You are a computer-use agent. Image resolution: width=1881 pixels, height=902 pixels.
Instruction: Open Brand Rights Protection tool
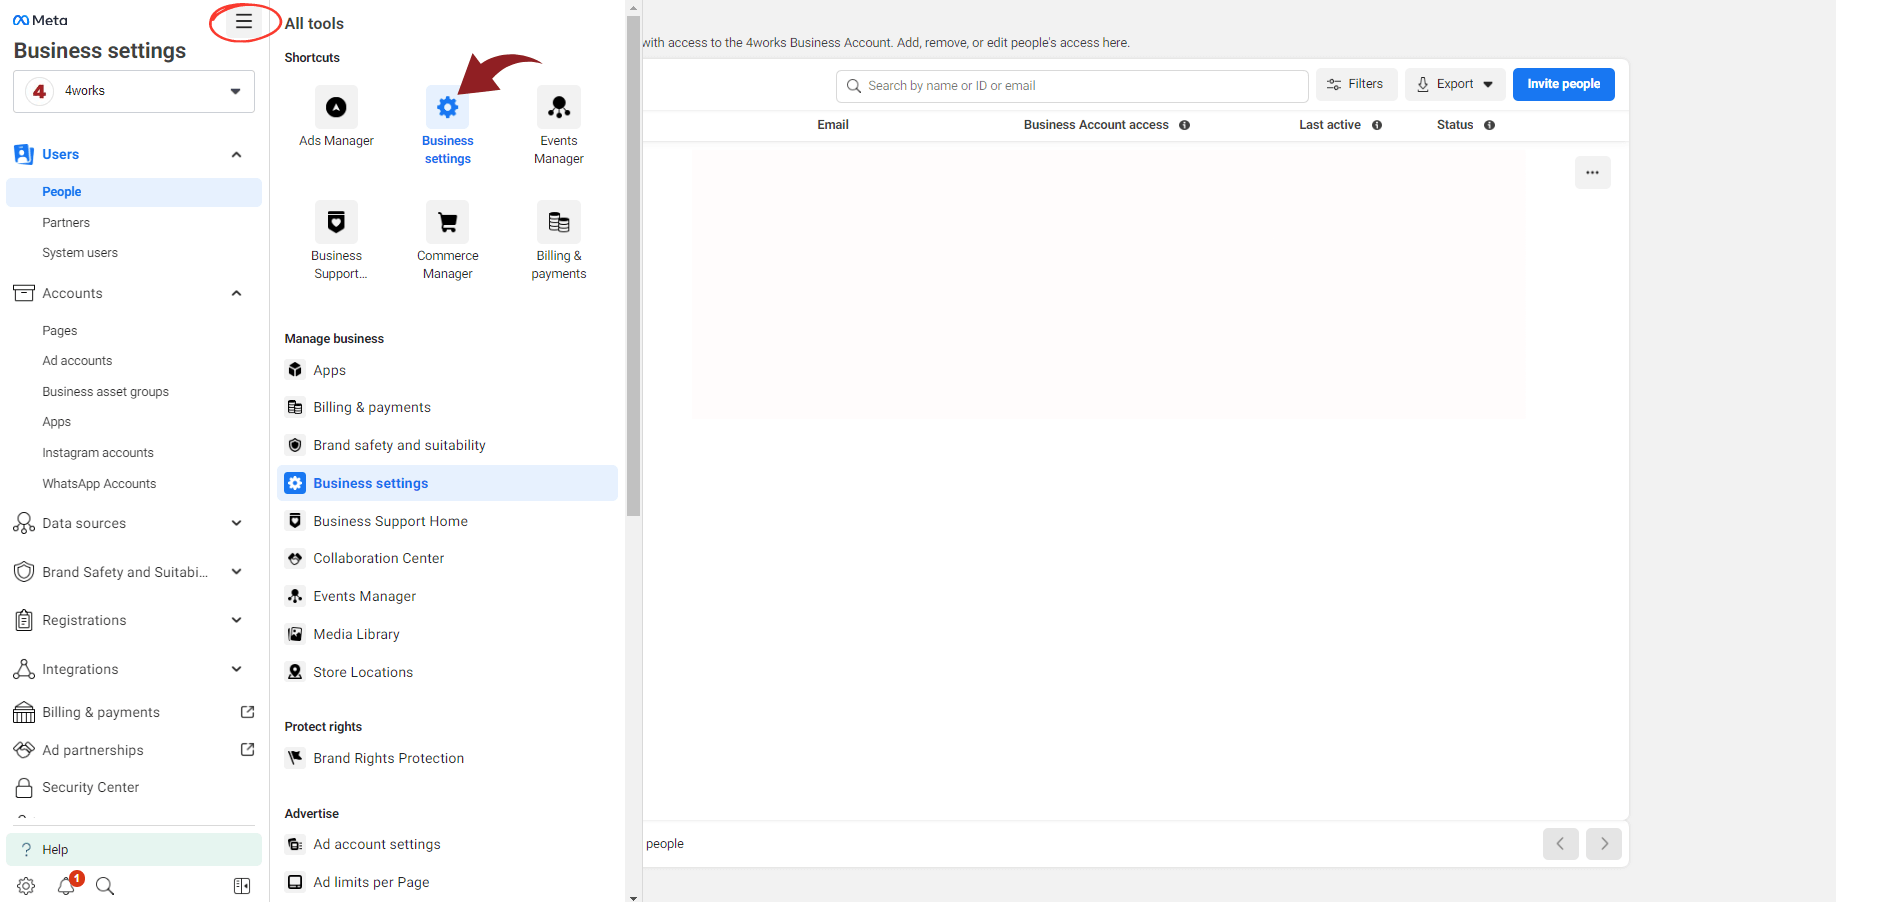[447, 758]
